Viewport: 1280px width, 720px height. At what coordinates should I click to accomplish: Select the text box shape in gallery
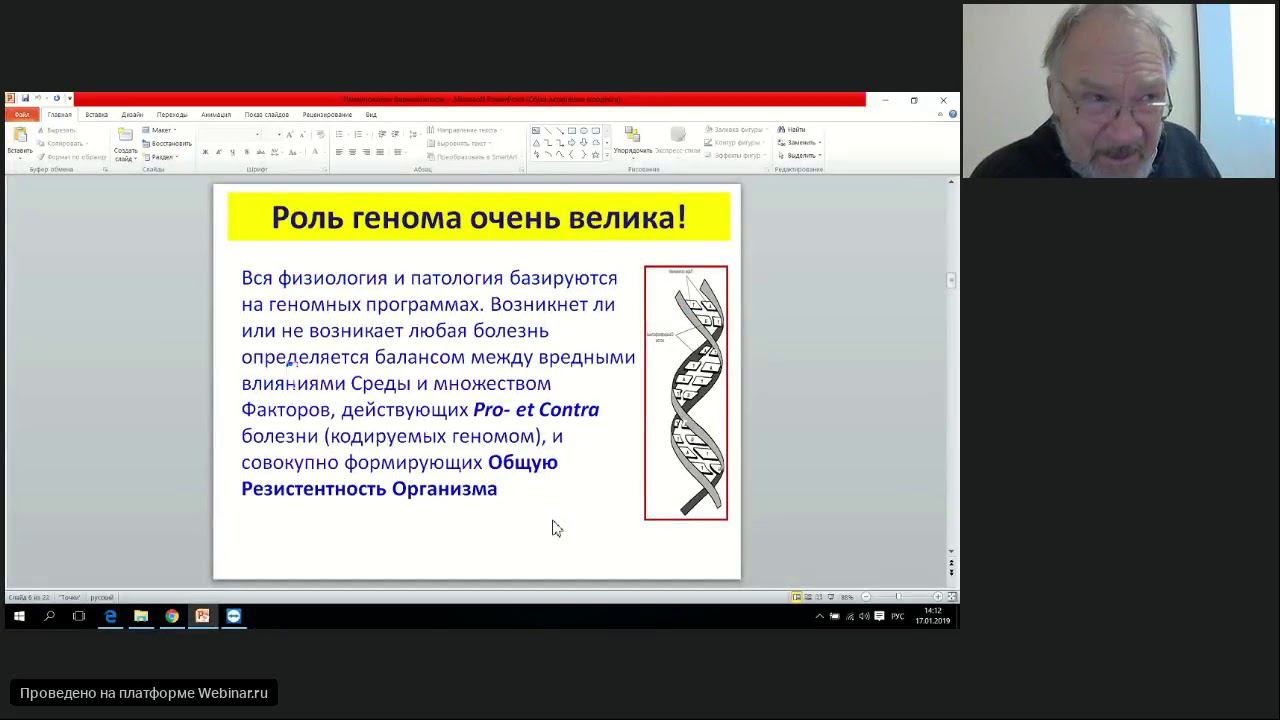point(536,131)
